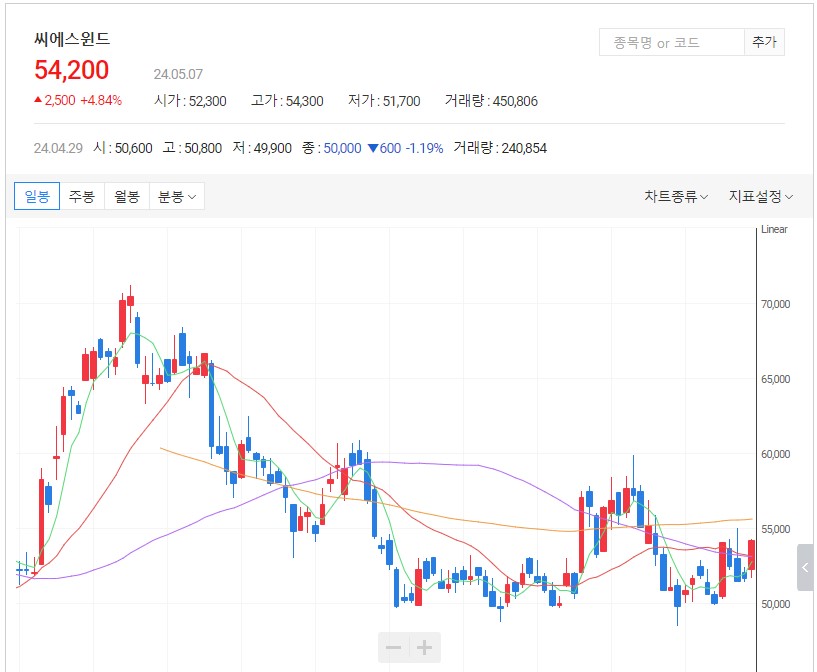817x672 pixels.
Task: Switch to the 월봉 monthly chart tab
Action: 126,196
